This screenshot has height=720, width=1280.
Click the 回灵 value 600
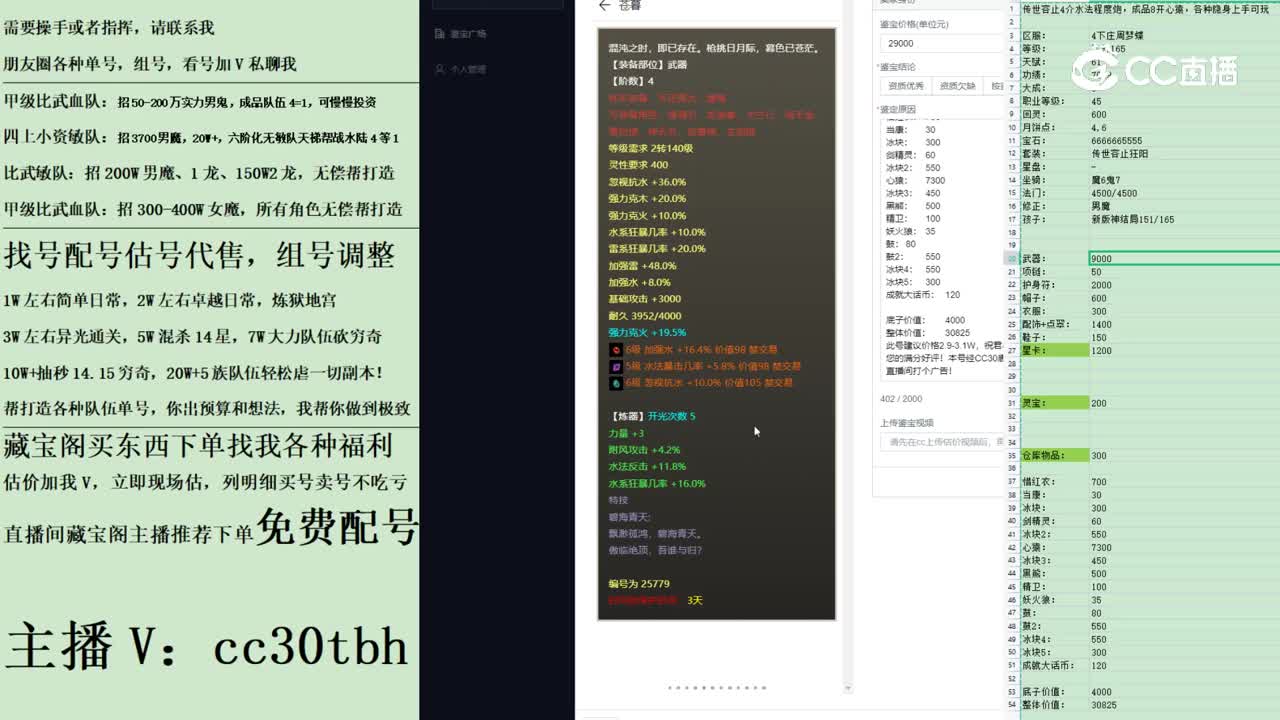tap(1099, 115)
